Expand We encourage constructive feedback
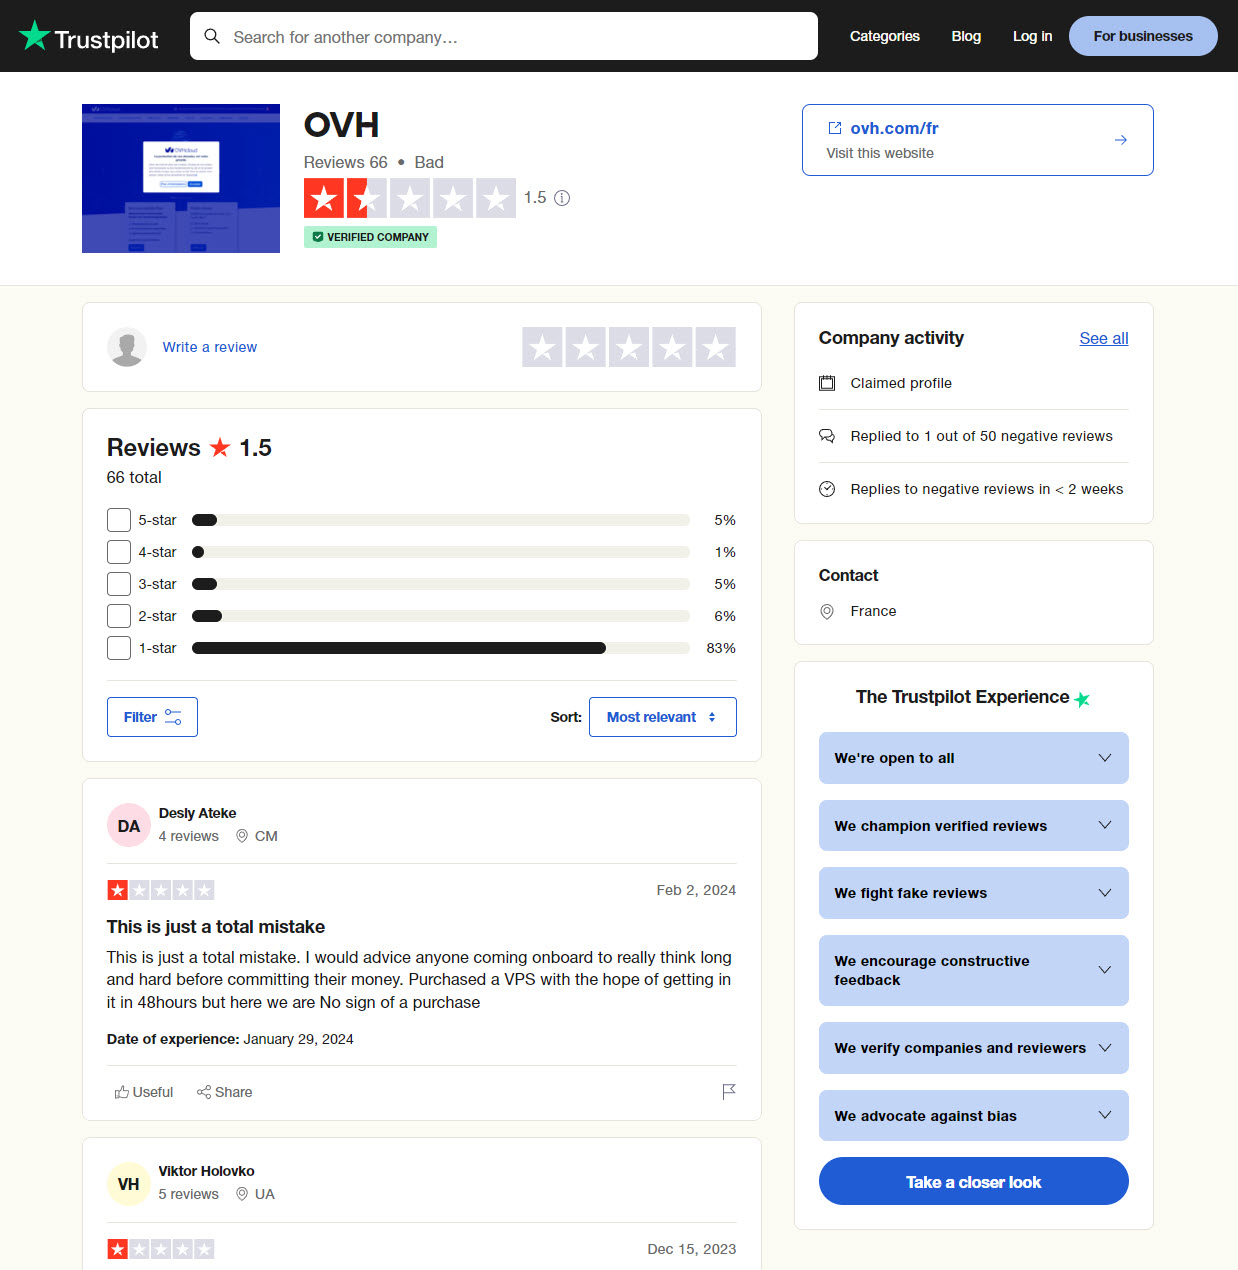Screen dimensions: 1238x1270 [x=974, y=970]
